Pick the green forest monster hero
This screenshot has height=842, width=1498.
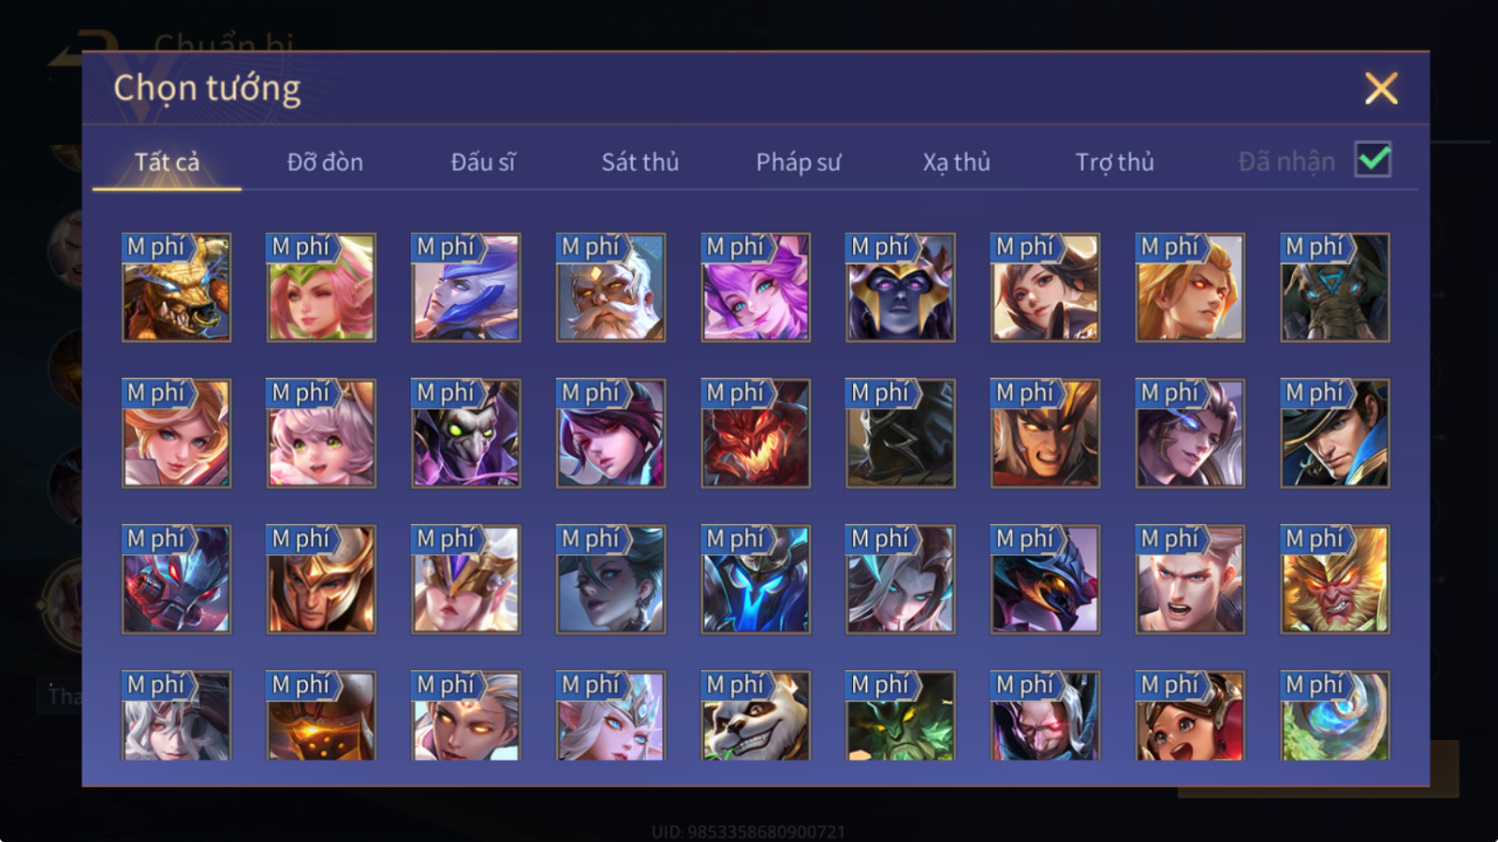[900, 716]
